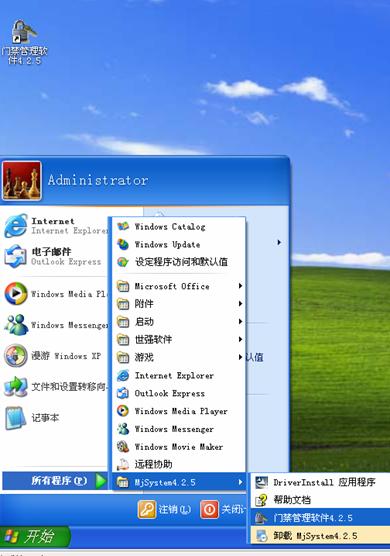Expand the 启动 submenu arrow
The height and width of the screenshot is (556, 390).
click(240, 322)
